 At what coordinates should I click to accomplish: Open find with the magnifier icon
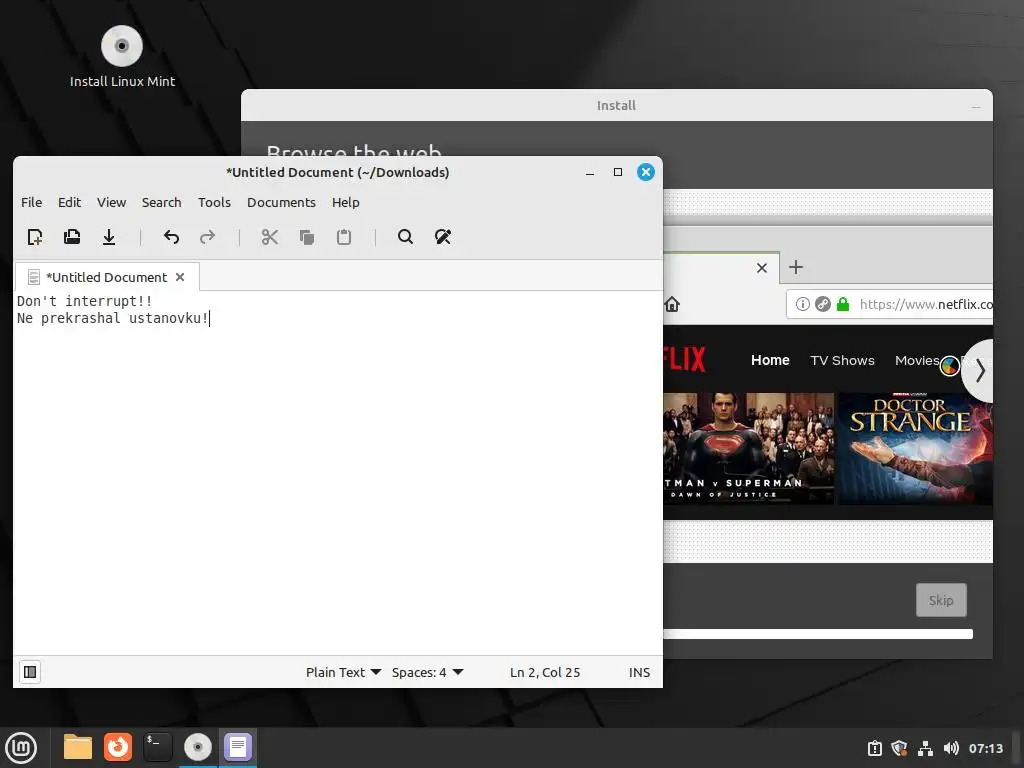406,236
